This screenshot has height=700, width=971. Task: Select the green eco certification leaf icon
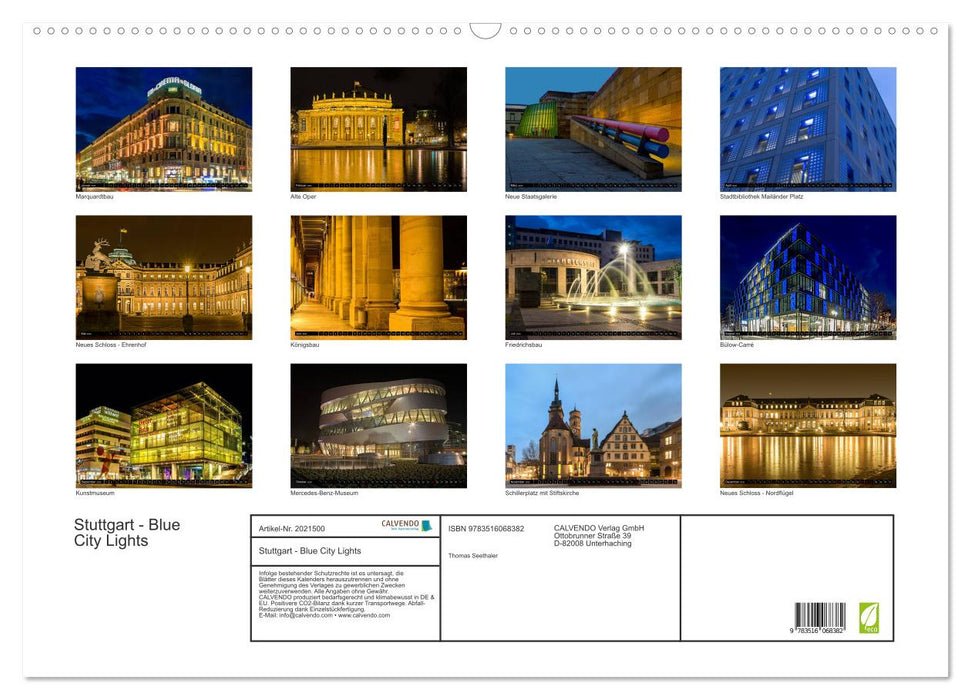868,618
